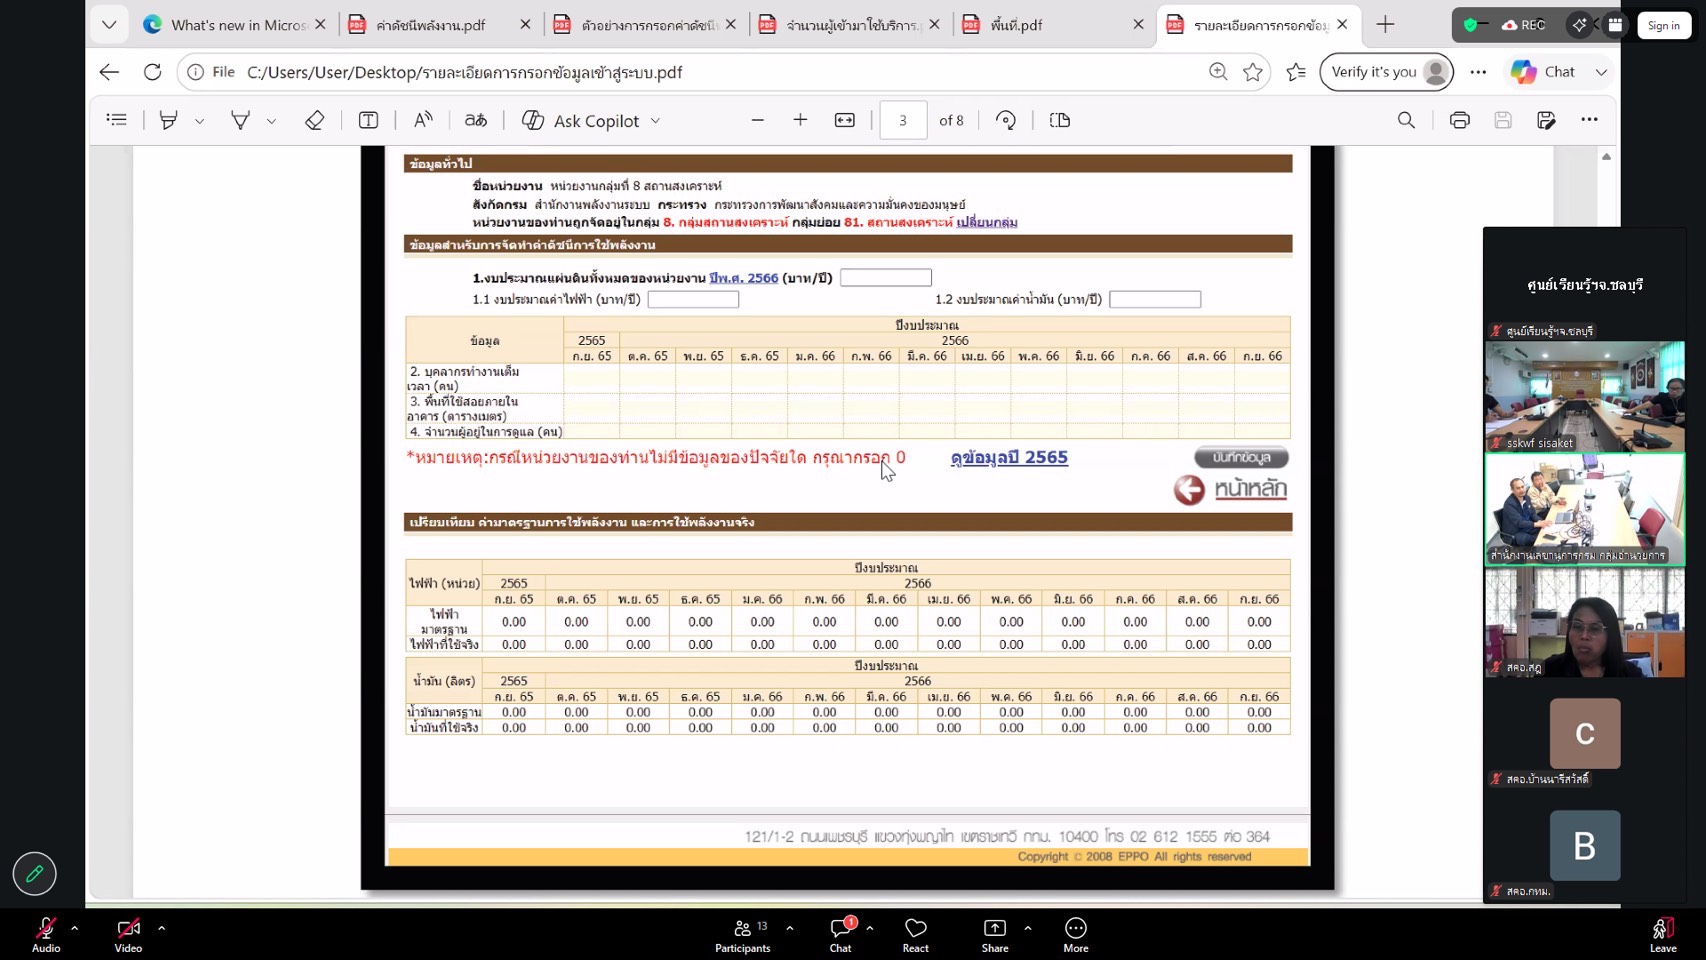This screenshot has height=960, width=1706.
Task: Zoom in with the plus button
Action: [x=800, y=120]
